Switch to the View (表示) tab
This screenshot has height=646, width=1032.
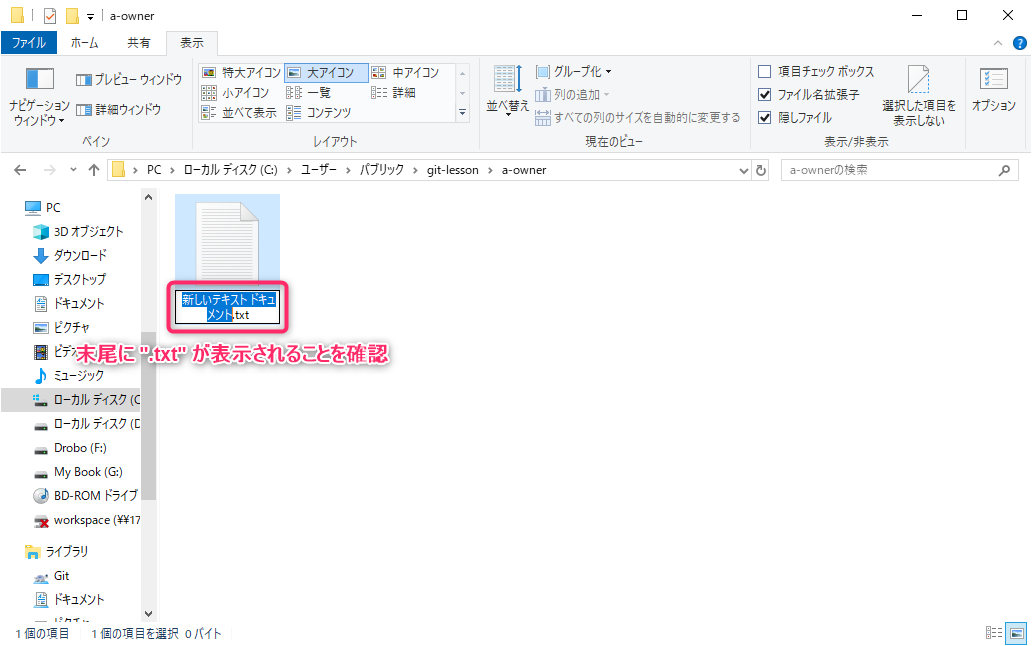point(192,43)
